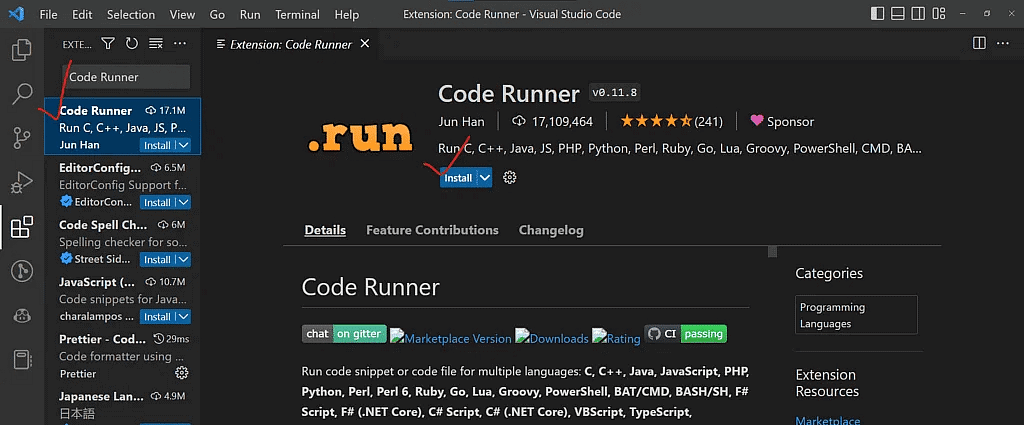Toggle the secondary side bar layout
1024x425 pixels.
pyautogui.click(x=918, y=14)
